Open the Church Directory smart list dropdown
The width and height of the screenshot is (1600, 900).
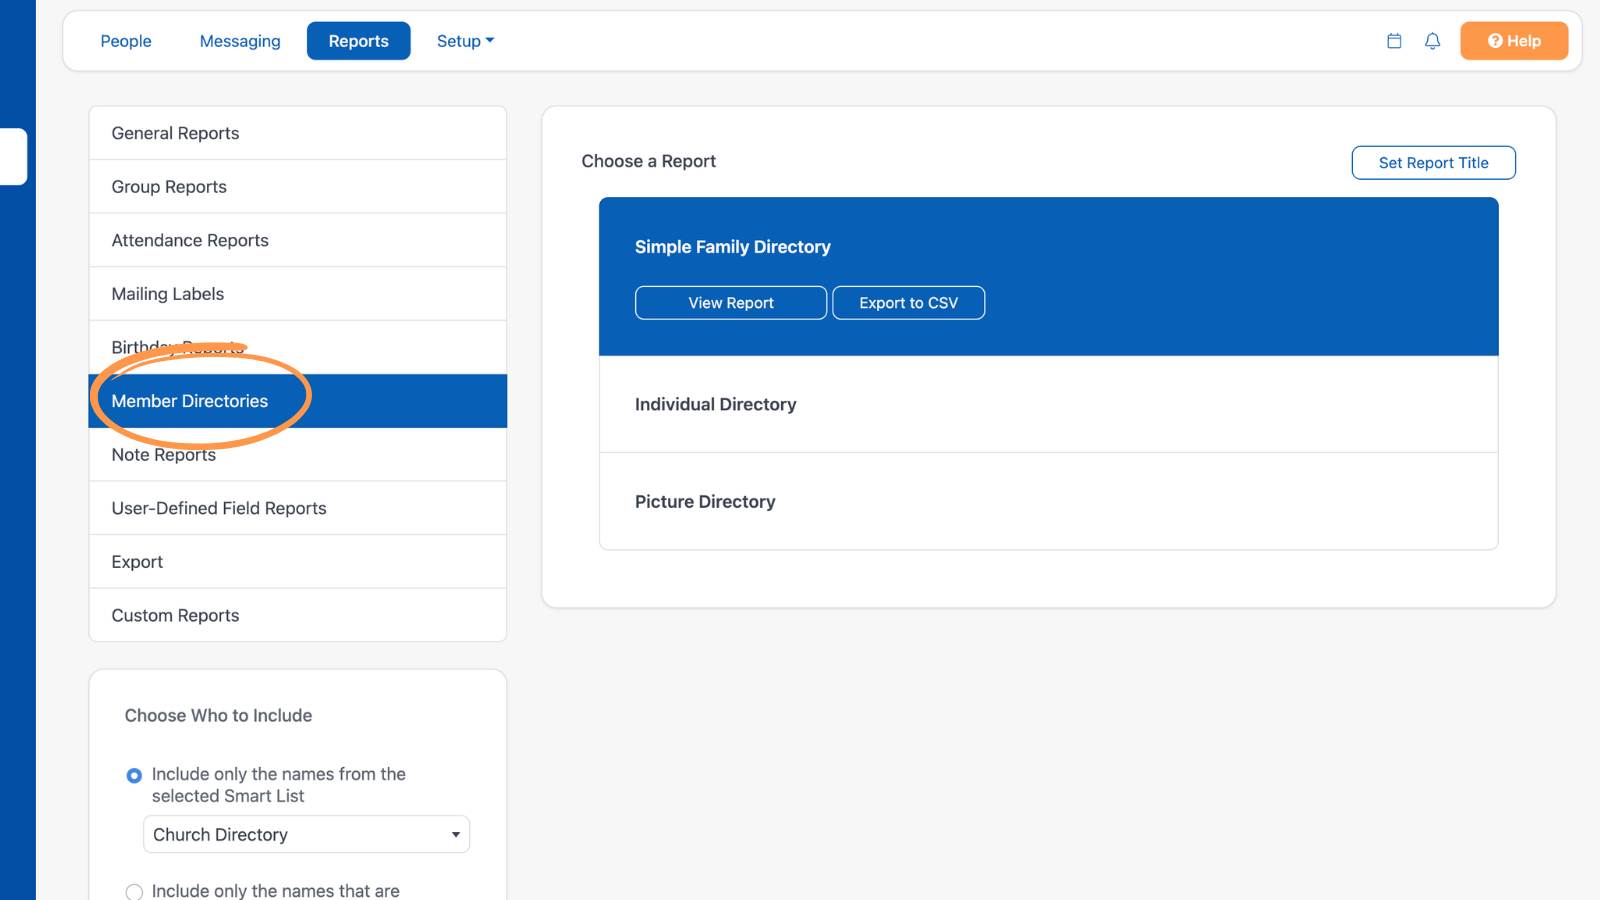[x=306, y=834]
